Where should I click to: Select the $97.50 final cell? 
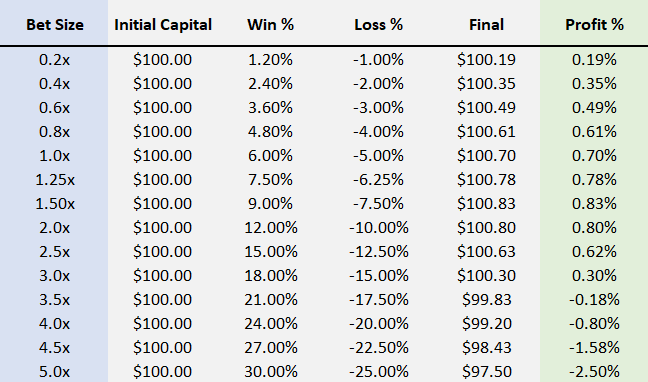[x=486, y=372]
